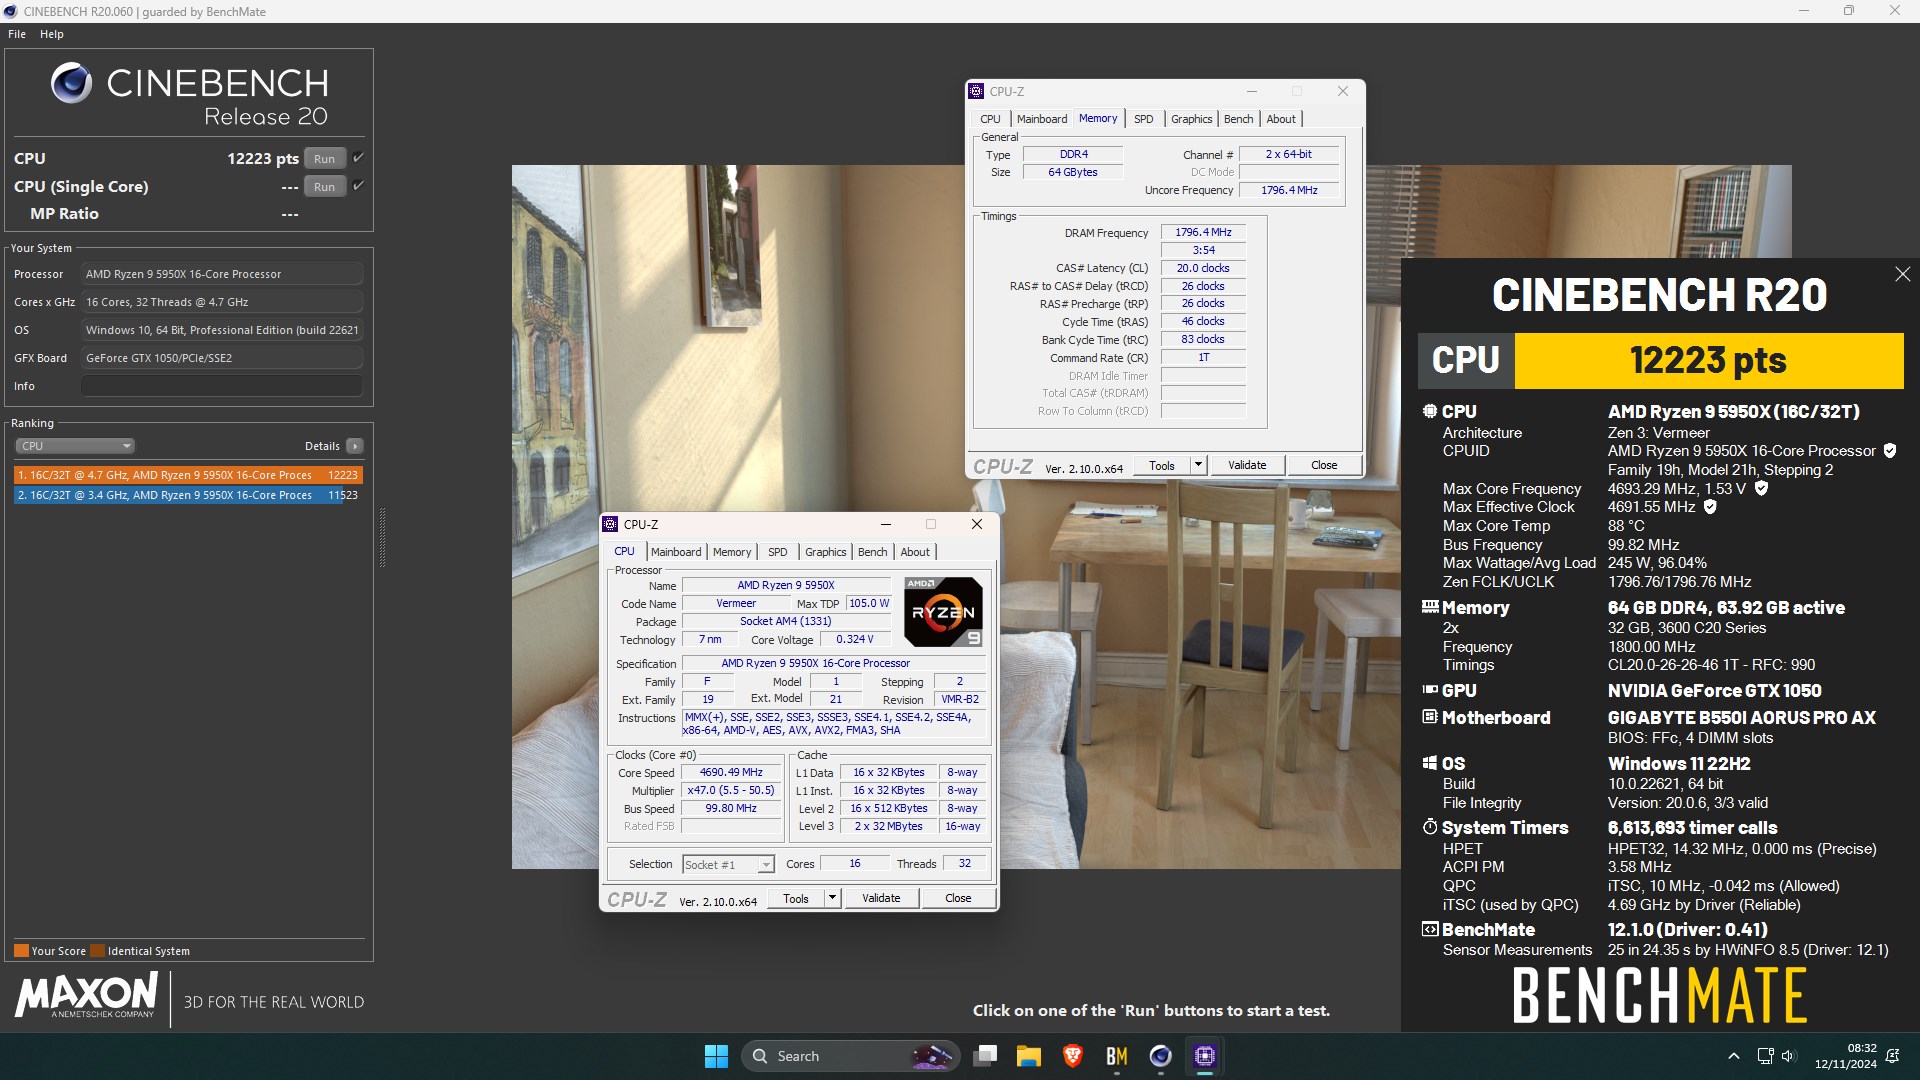The image size is (1920, 1080).
Task: Select ranking entry at 4.7 GHz
Action: [188, 475]
